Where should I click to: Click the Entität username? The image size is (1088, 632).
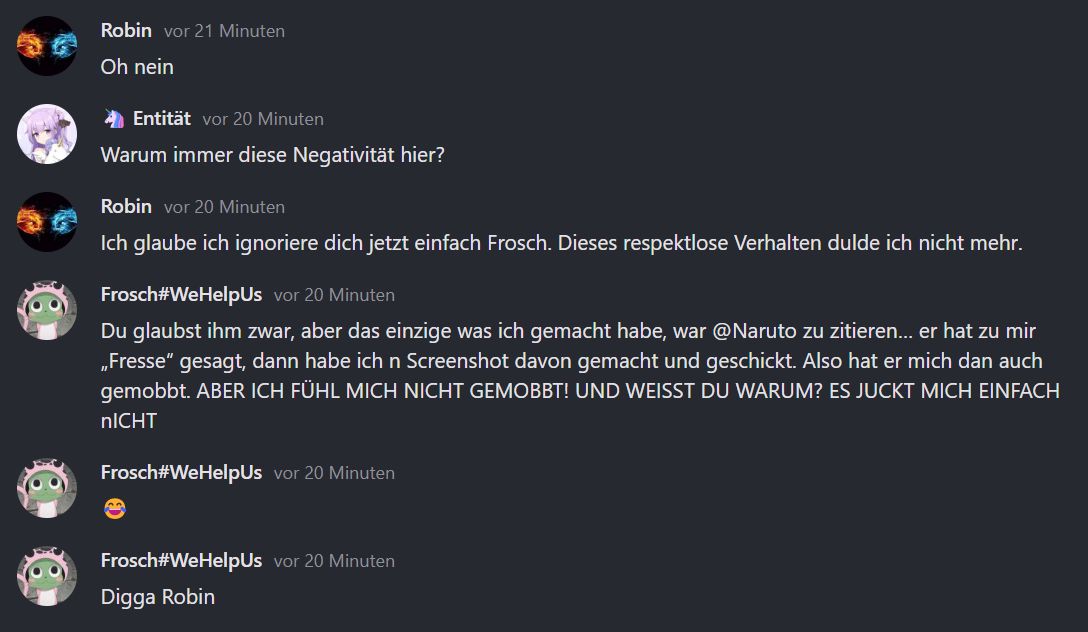(162, 119)
